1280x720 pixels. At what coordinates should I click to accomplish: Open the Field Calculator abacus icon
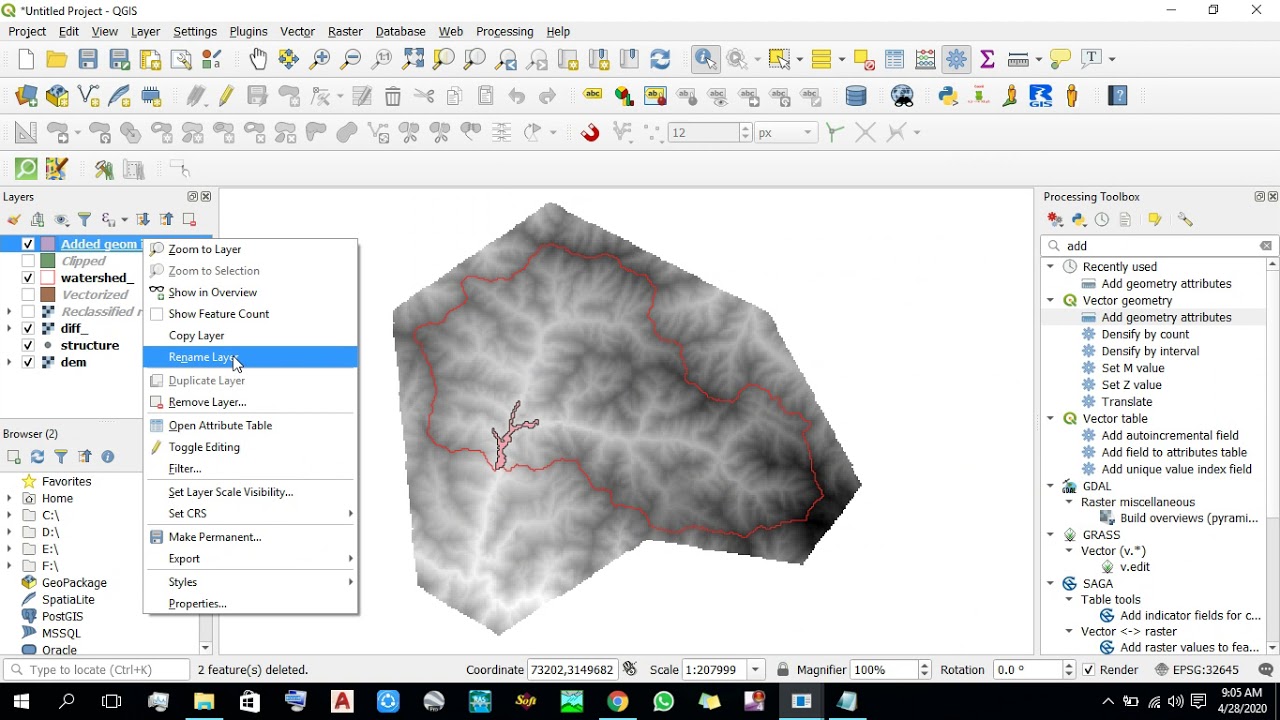click(x=926, y=59)
